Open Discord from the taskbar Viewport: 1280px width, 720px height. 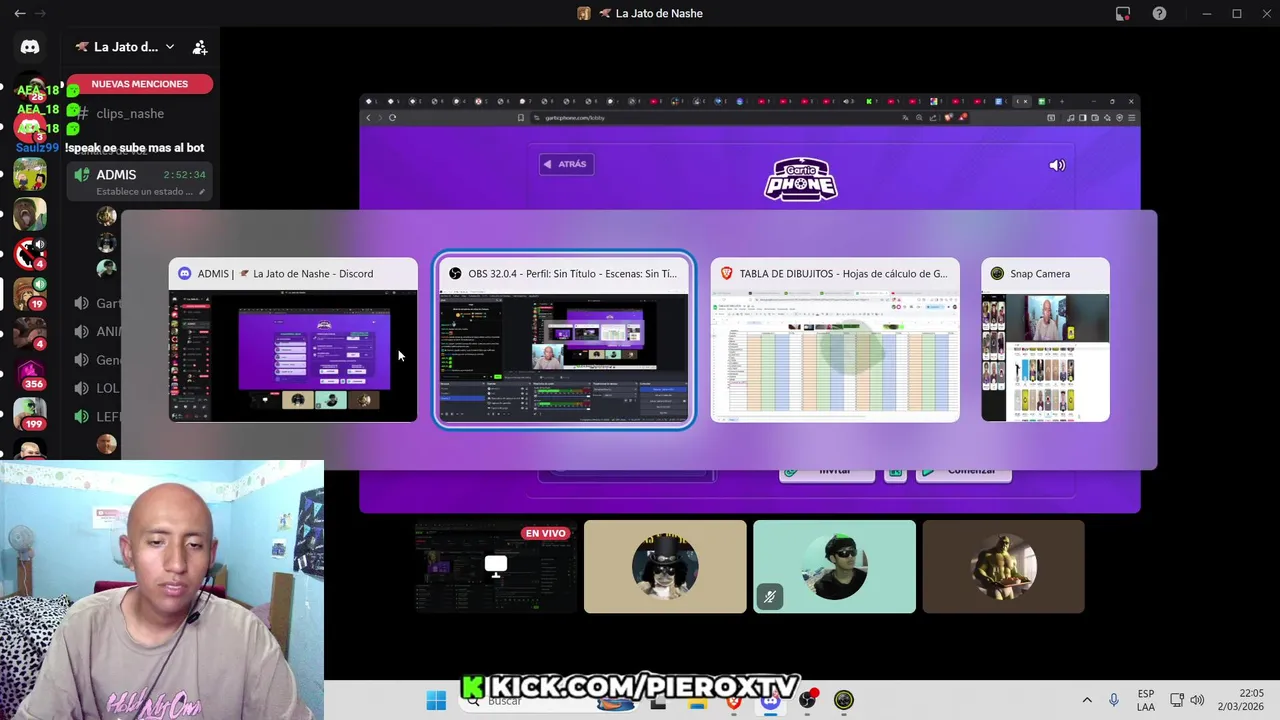770,700
